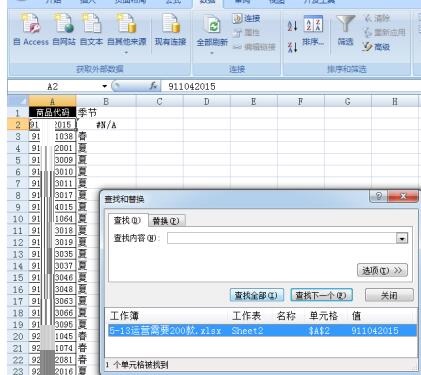Select column A header

tap(52, 101)
